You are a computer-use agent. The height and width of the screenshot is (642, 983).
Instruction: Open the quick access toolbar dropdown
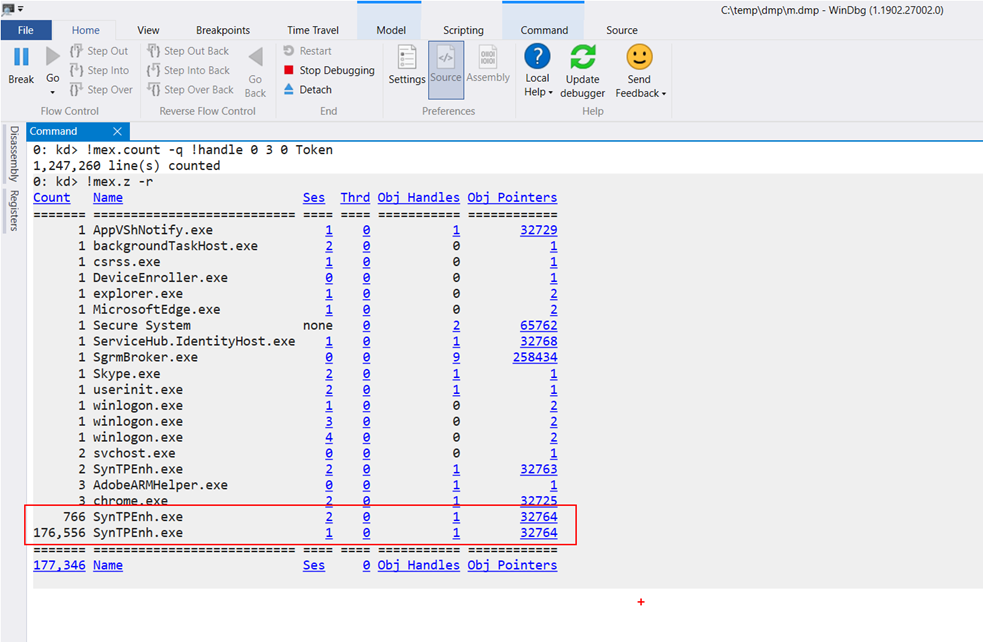click(x=21, y=9)
